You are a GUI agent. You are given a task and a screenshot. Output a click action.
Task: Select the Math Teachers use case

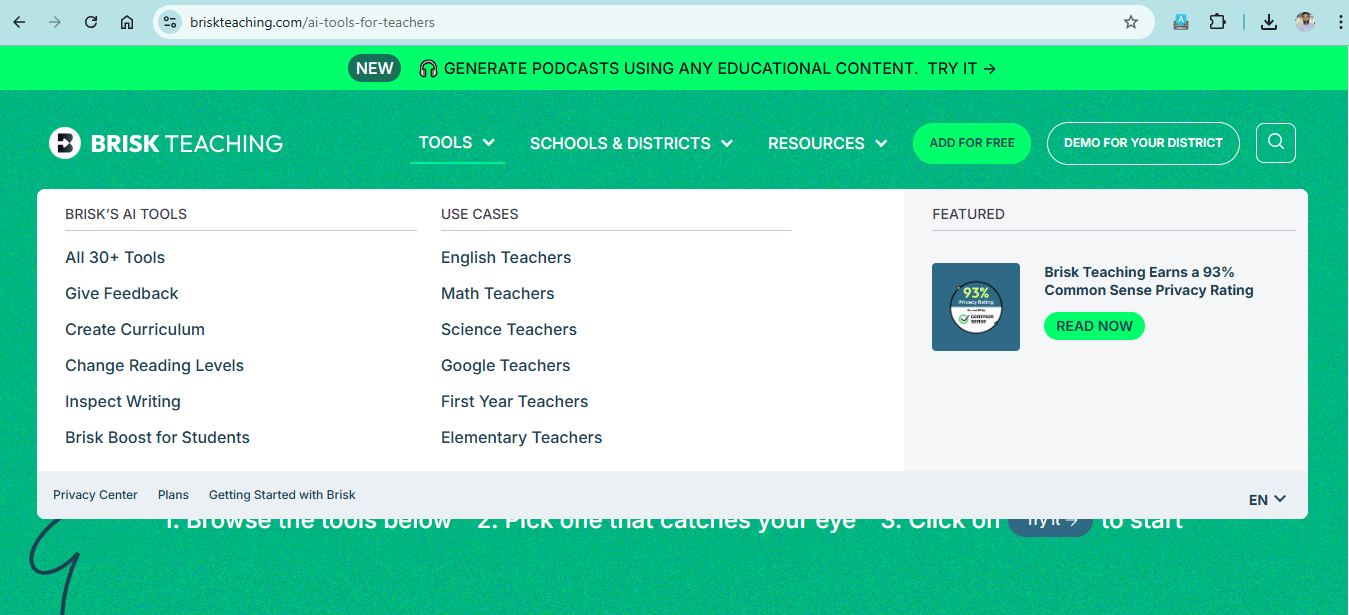(498, 293)
